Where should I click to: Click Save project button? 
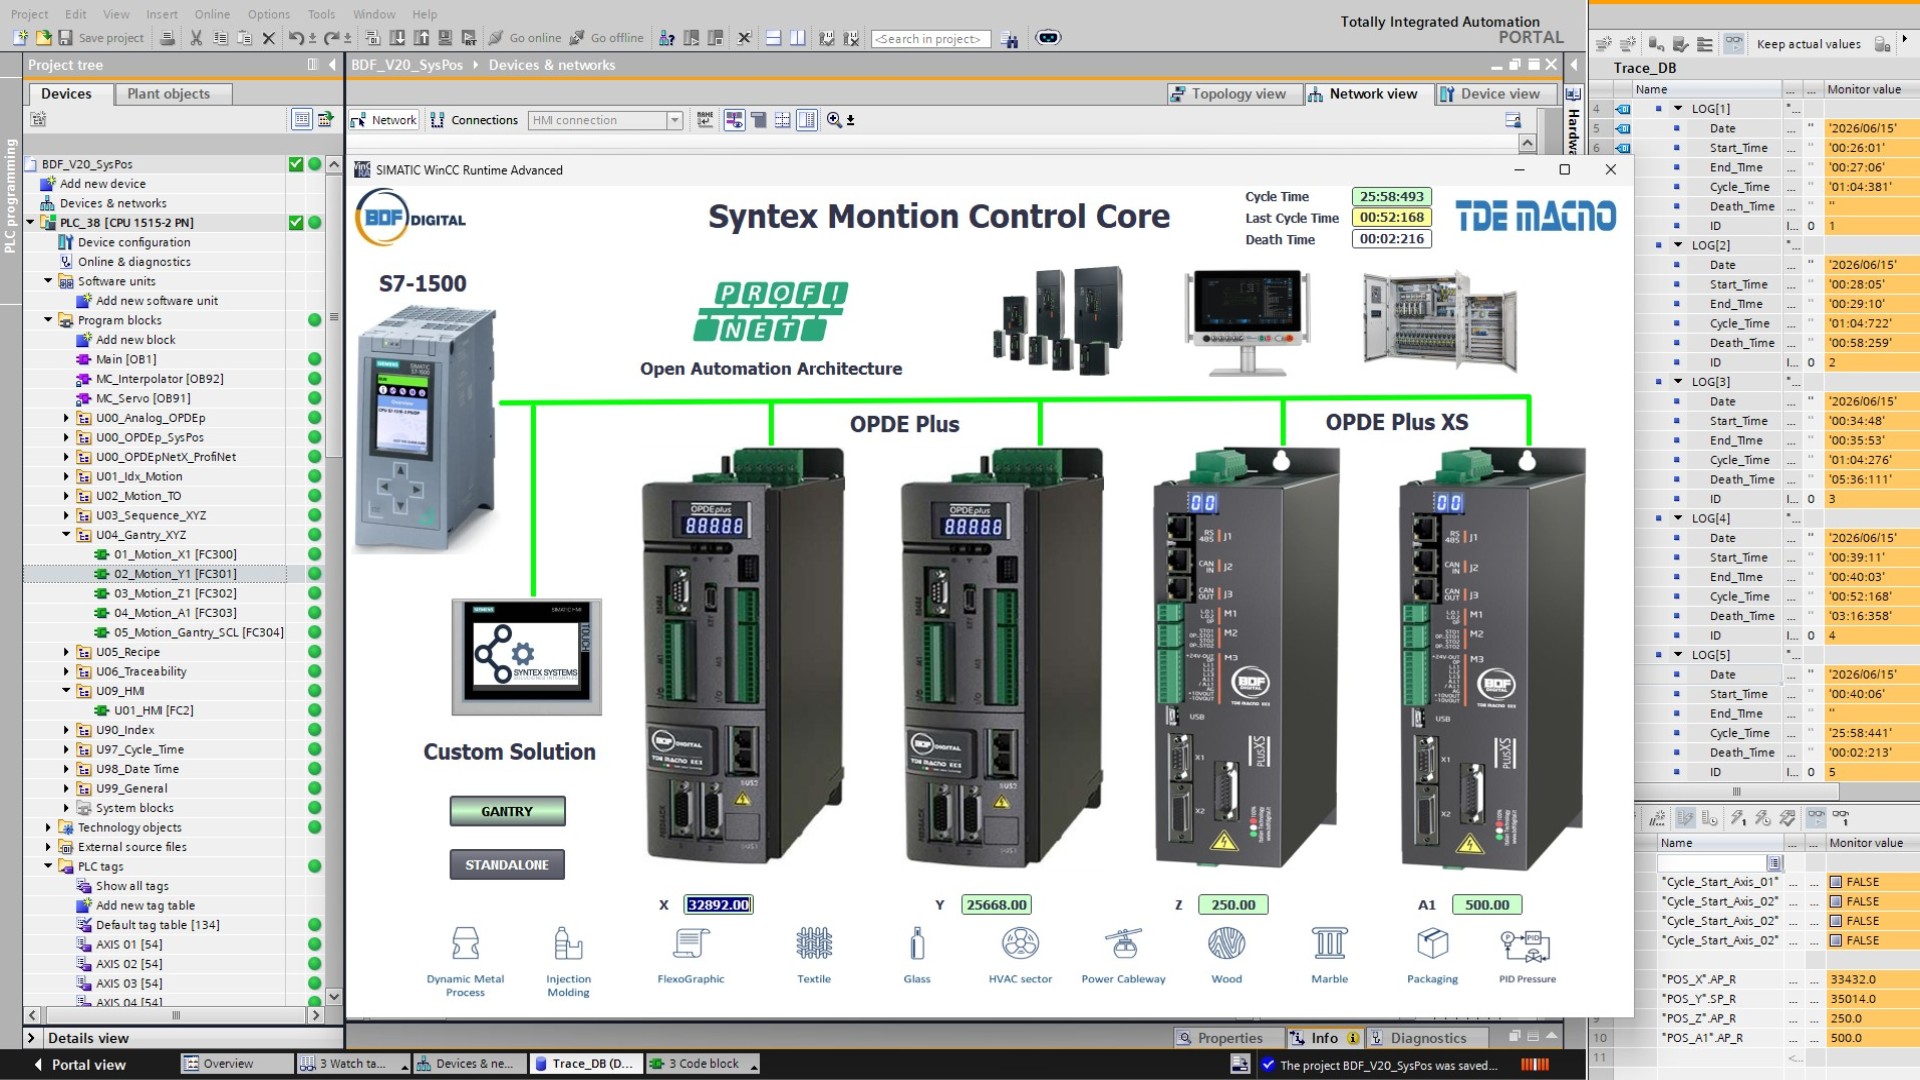click(x=101, y=38)
